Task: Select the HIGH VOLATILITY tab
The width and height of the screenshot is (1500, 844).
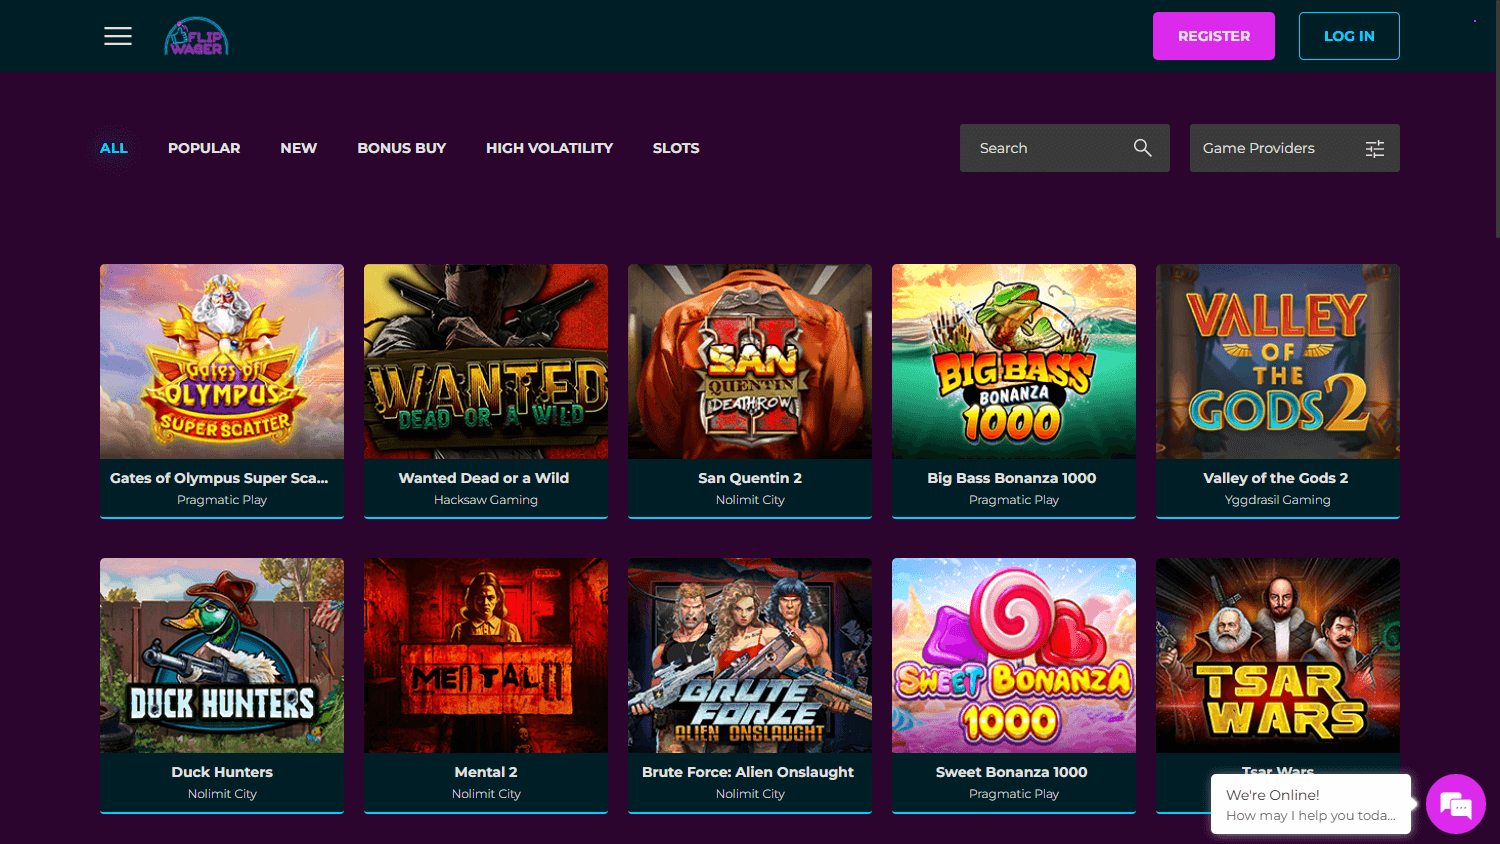Action: click(549, 148)
